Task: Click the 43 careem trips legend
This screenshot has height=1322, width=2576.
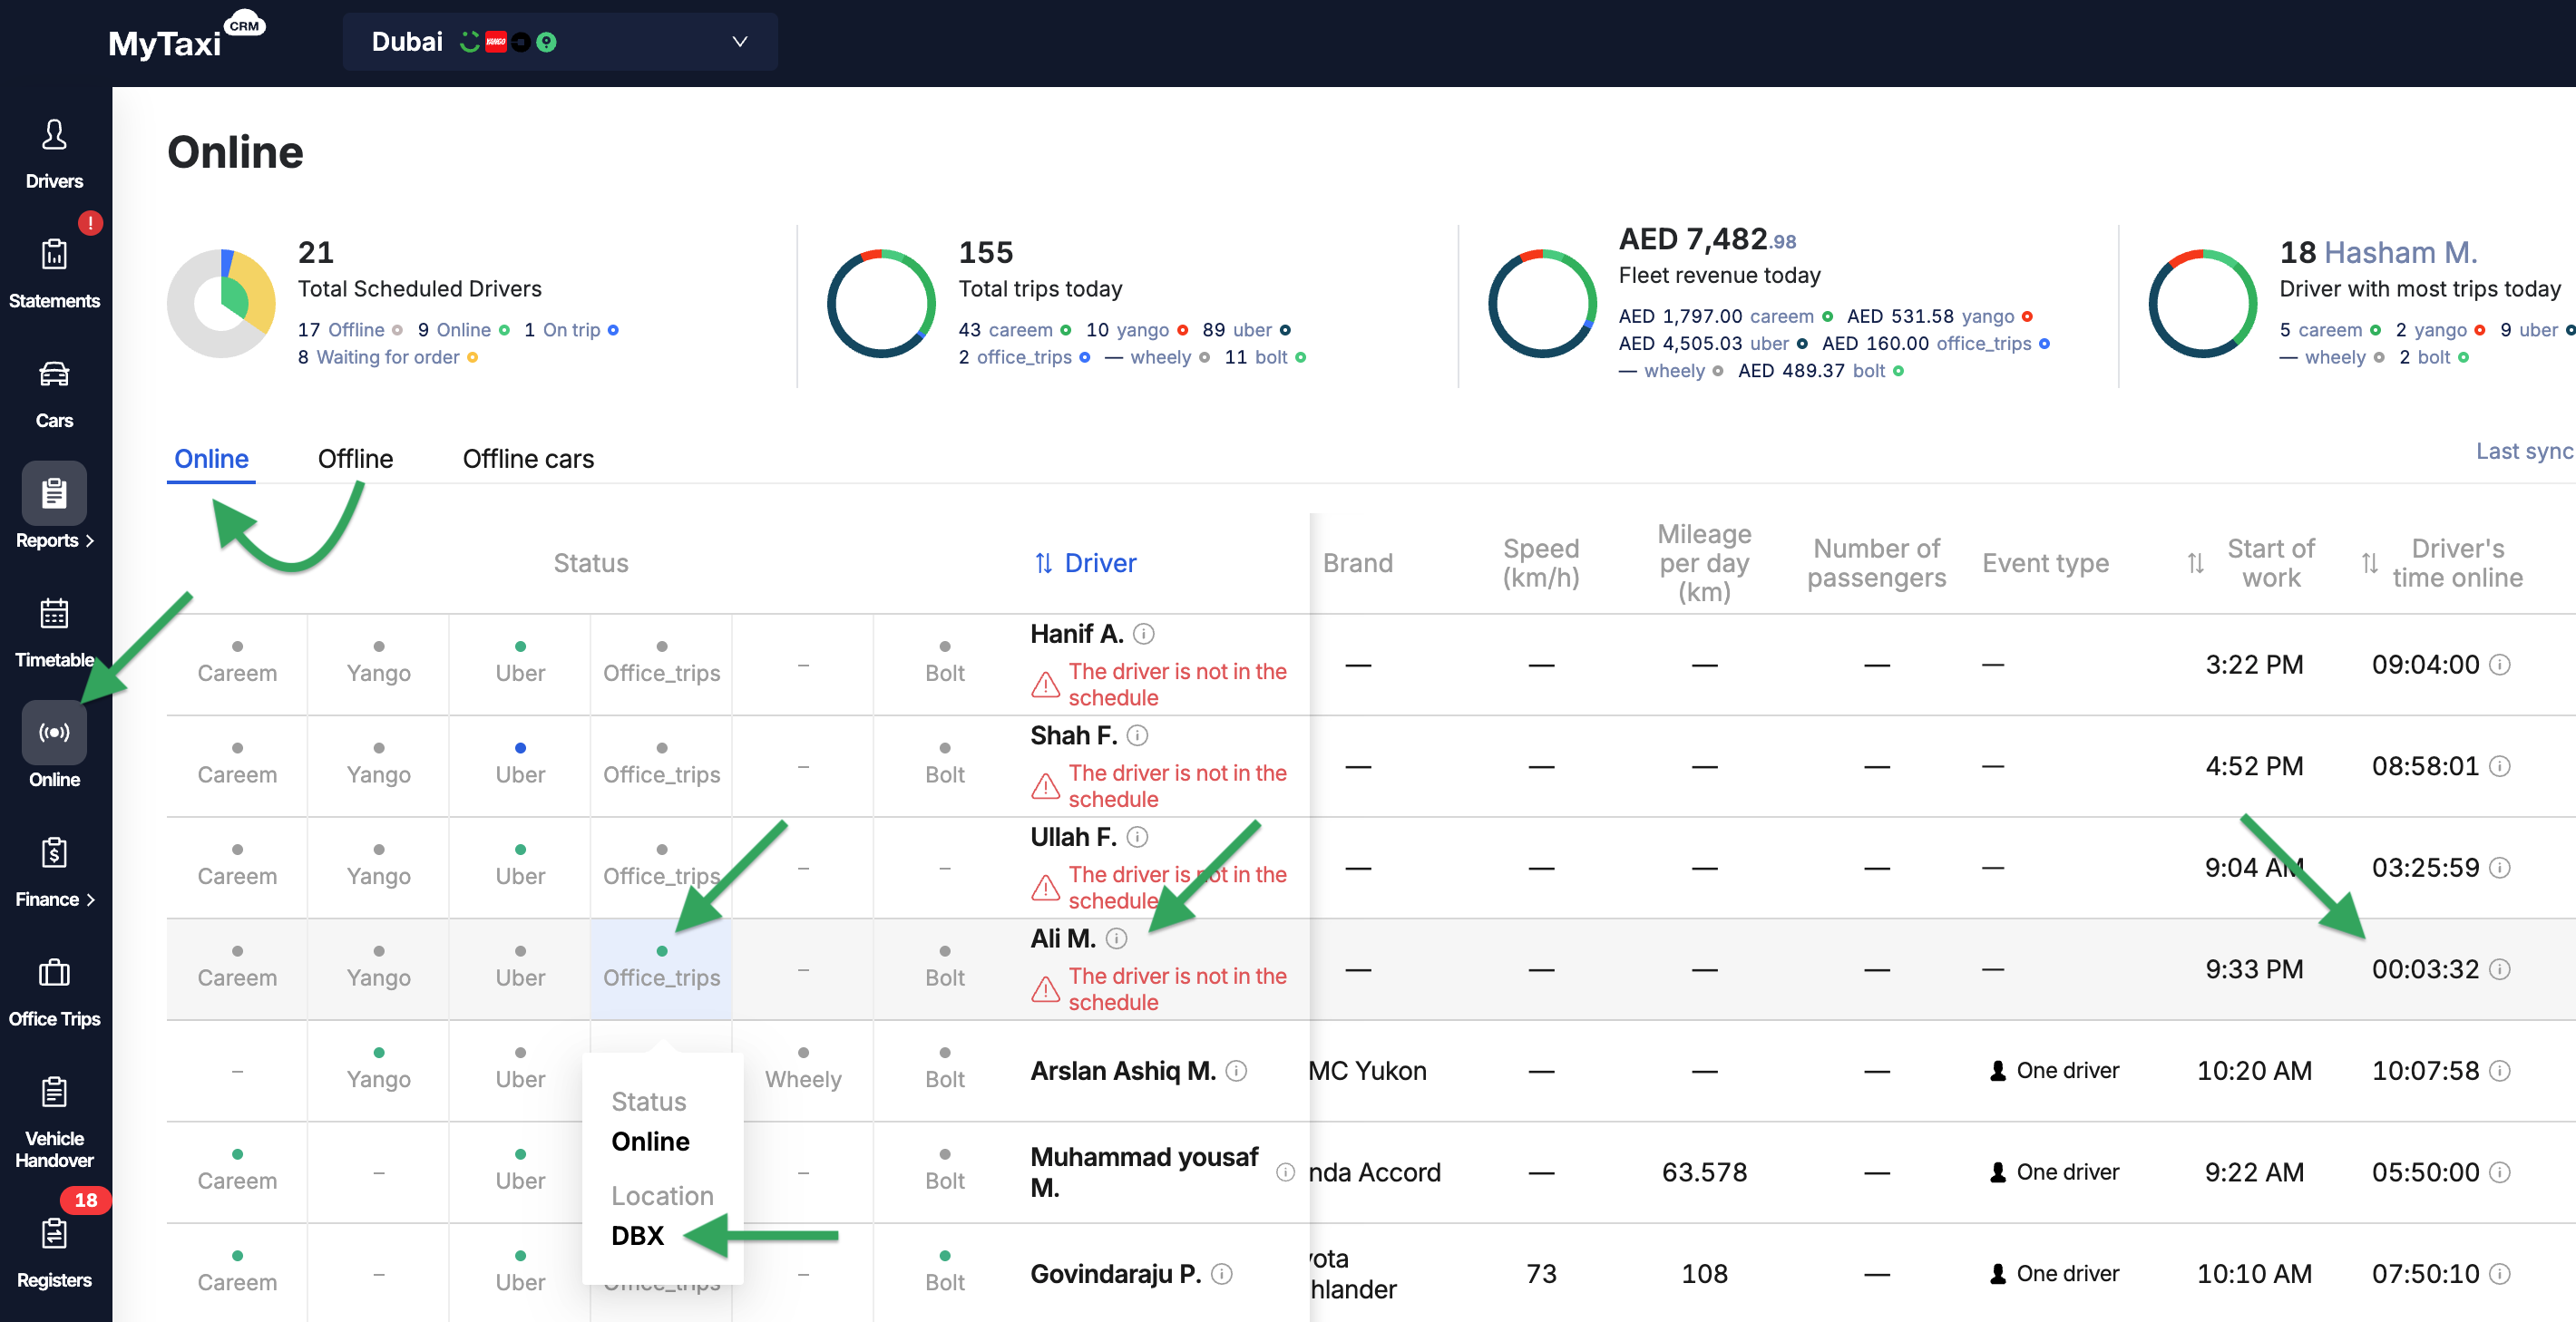Action: click(1014, 330)
